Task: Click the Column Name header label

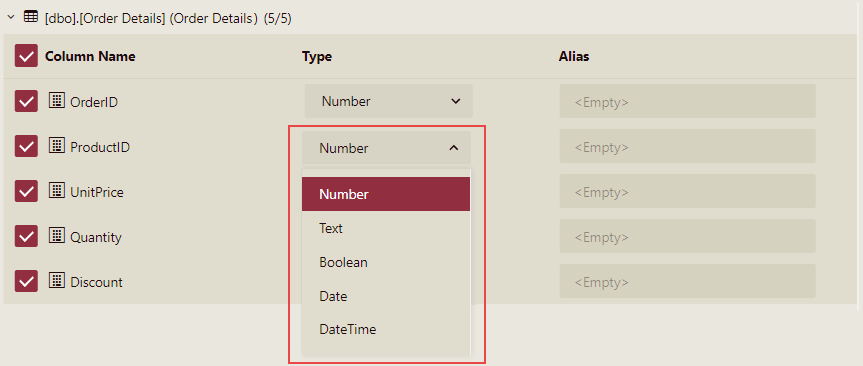Action: point(90,56)
